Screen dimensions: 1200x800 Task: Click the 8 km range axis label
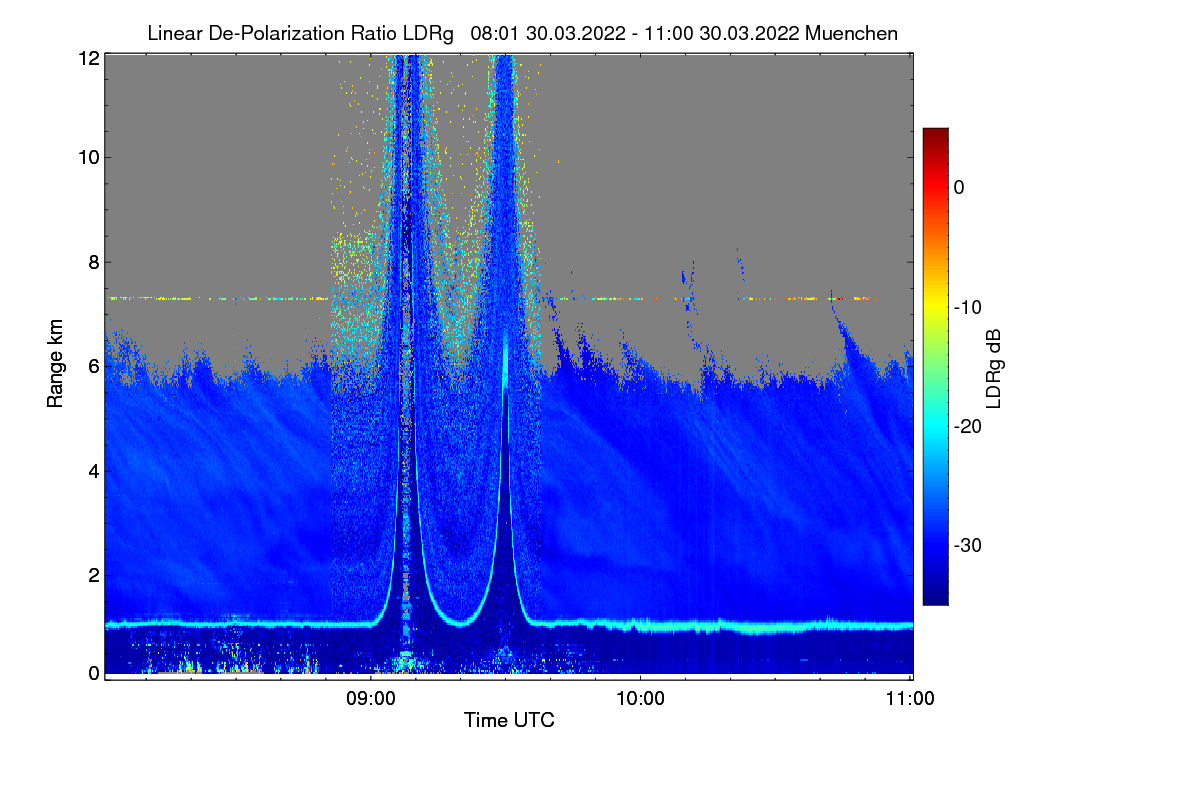[x=93, y=262]
